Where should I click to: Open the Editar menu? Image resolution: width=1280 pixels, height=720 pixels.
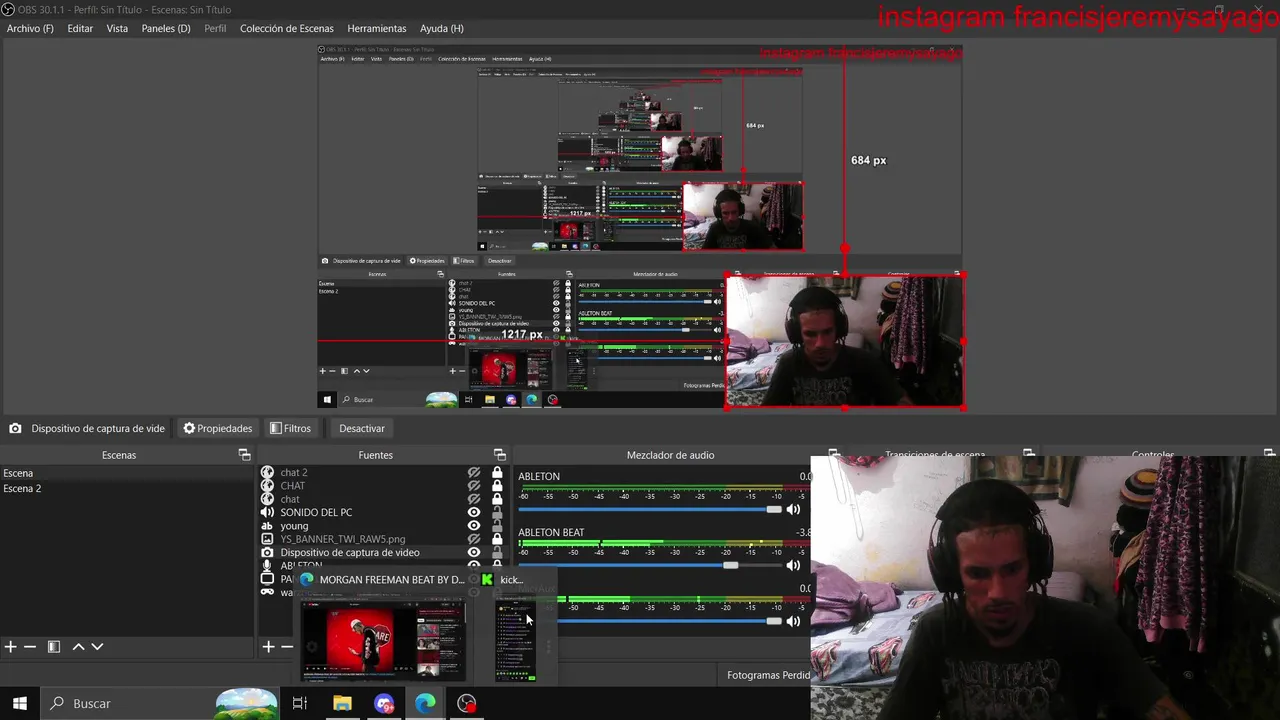[x=80, y=28]
